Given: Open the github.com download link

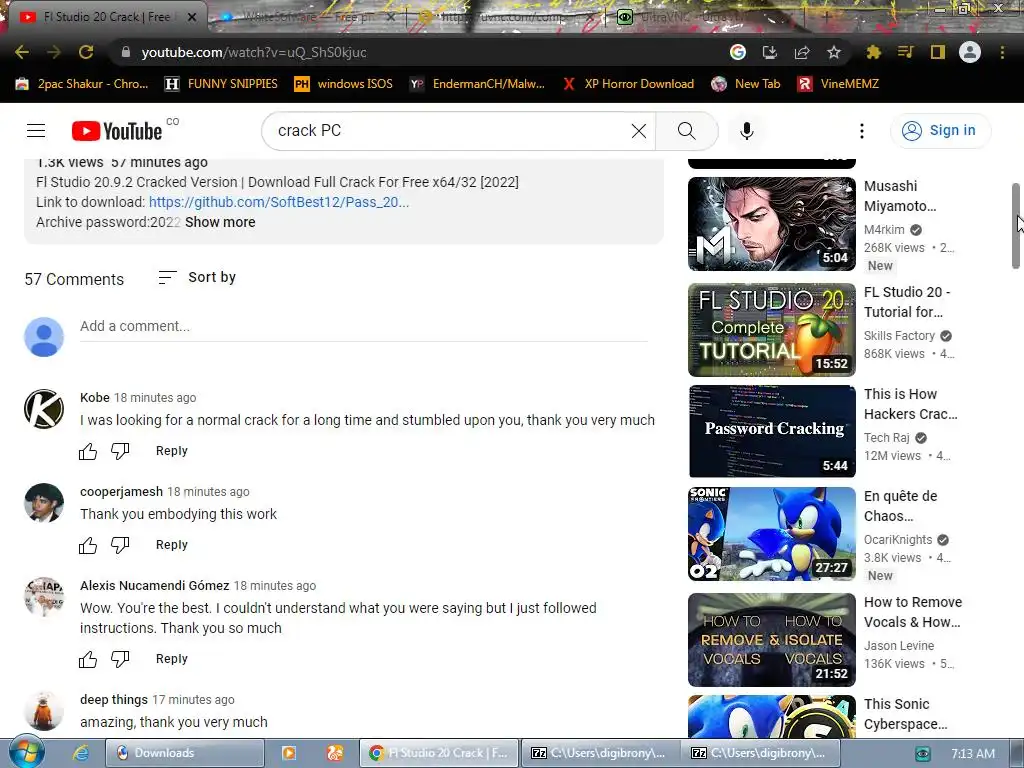Looking at the screenshot, I should [x=279, y=202].
